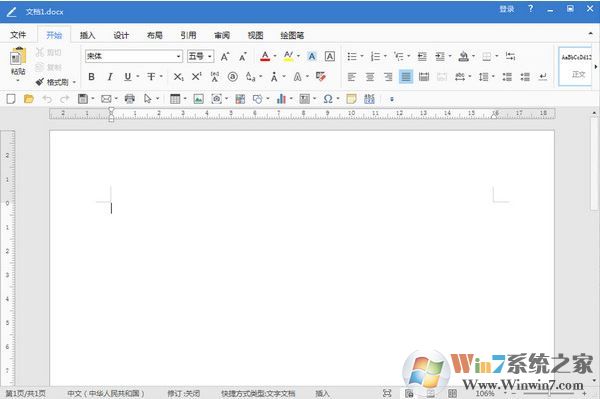Screen dimensions: 600x399
Task: Click the print icon
Action: [x=130, y=99]
